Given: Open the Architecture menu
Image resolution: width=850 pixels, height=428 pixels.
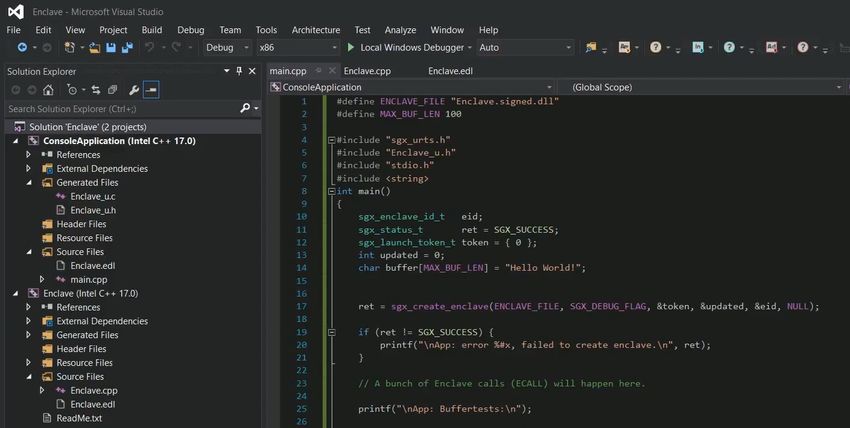Looking at the screenshot, I should tap(316, 30).
